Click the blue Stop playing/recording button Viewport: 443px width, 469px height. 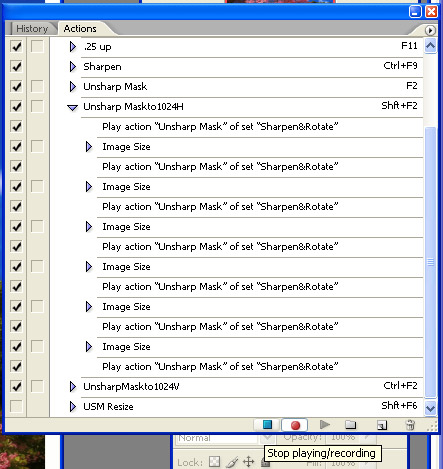point(267,425)
